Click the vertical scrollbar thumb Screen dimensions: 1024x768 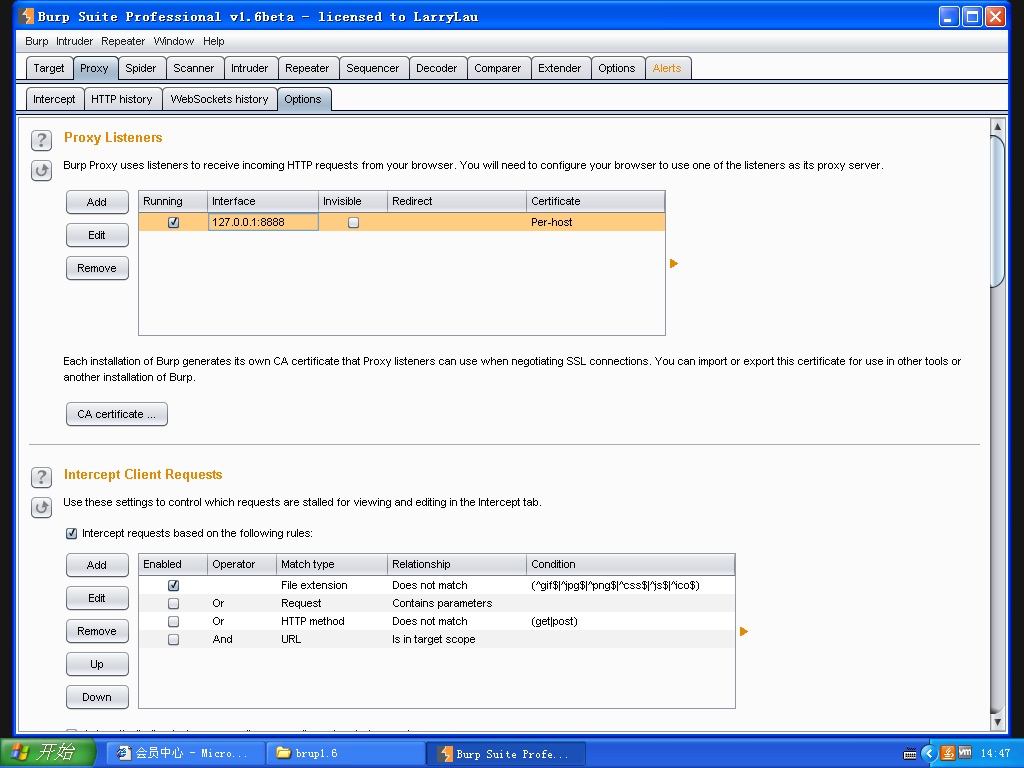(x=997, y=210)
